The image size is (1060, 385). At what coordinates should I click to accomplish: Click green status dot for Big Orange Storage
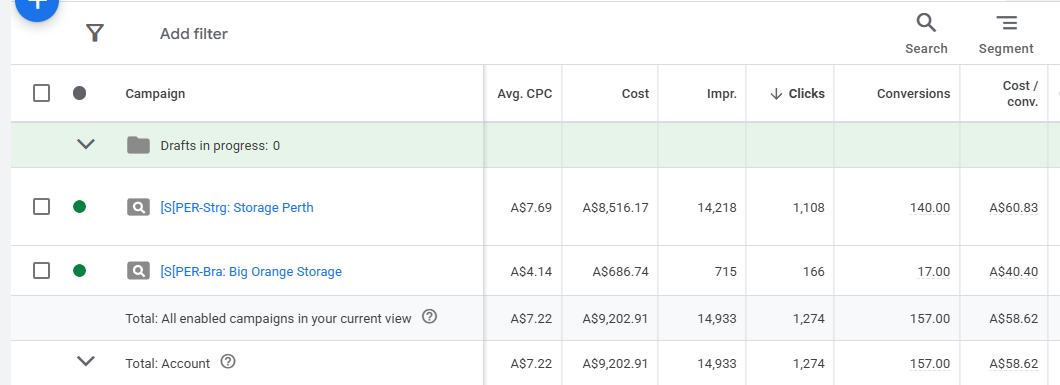pos(80,271)
